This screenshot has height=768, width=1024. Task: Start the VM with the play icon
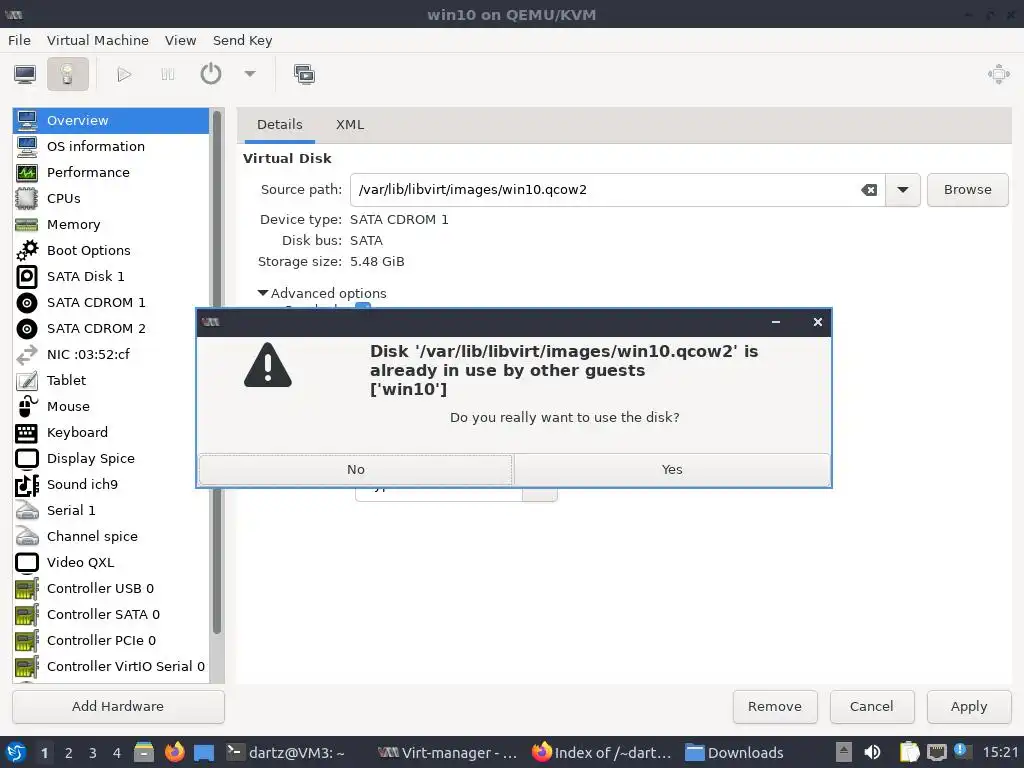[x=124, y=74]
